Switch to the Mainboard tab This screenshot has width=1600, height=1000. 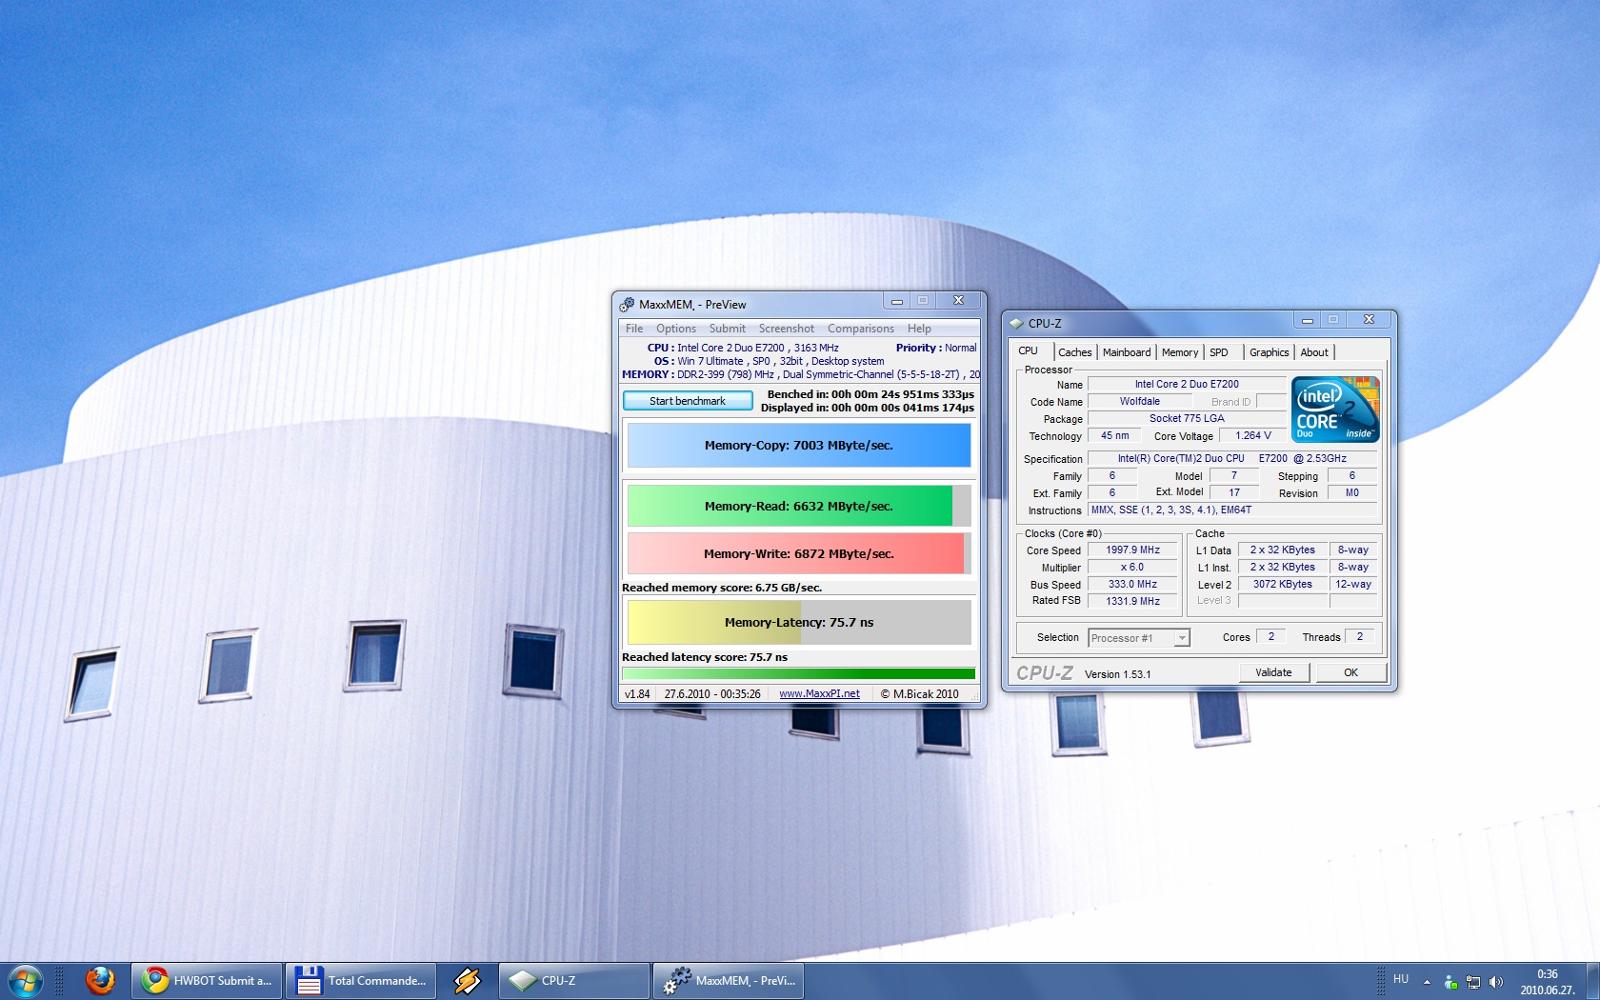click(1127, 352)
